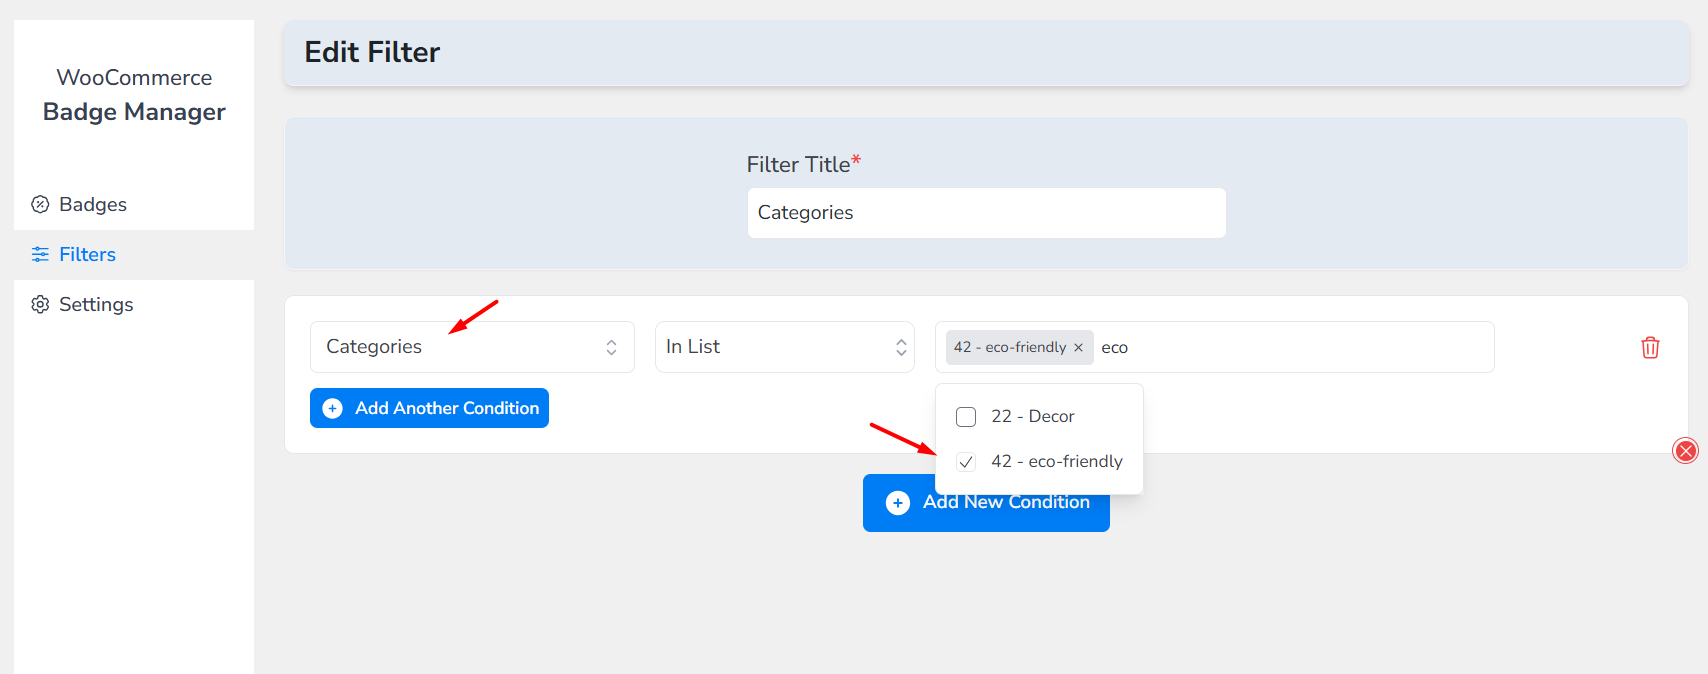Click the Badges icon in sidebar

click(x=40, y=205)
